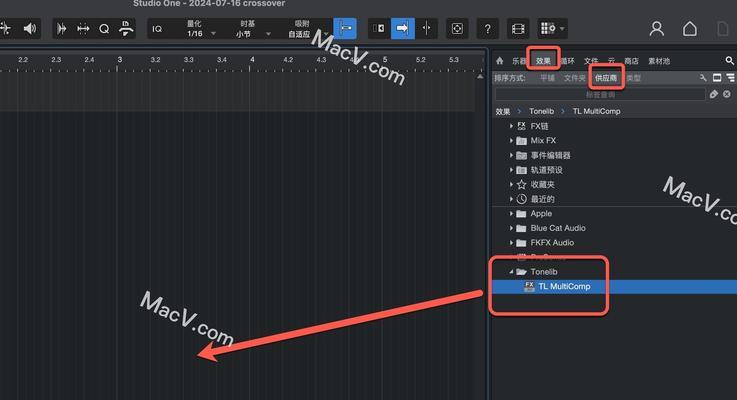Select the Listen speaker tool
The width and height of the screenshot is (737, 400).
point(30,29)
